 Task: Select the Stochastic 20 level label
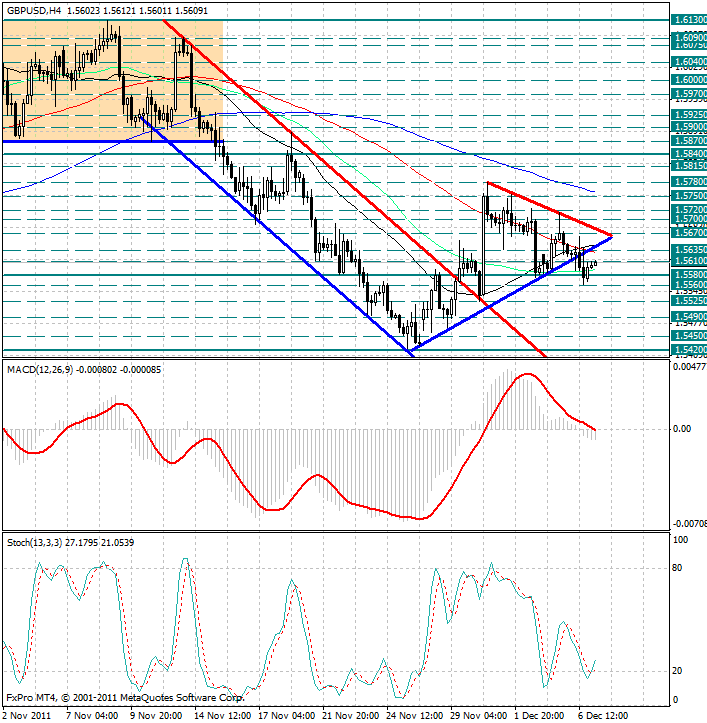[677, 671]
